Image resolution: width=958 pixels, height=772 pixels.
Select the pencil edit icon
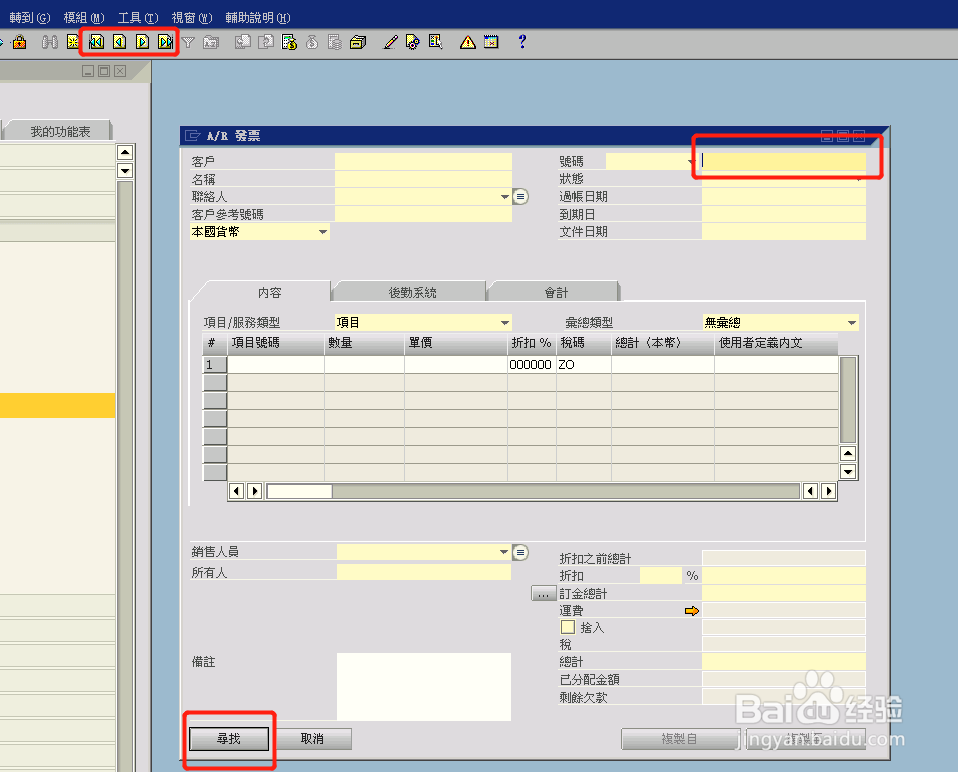[x=390, y=42]
